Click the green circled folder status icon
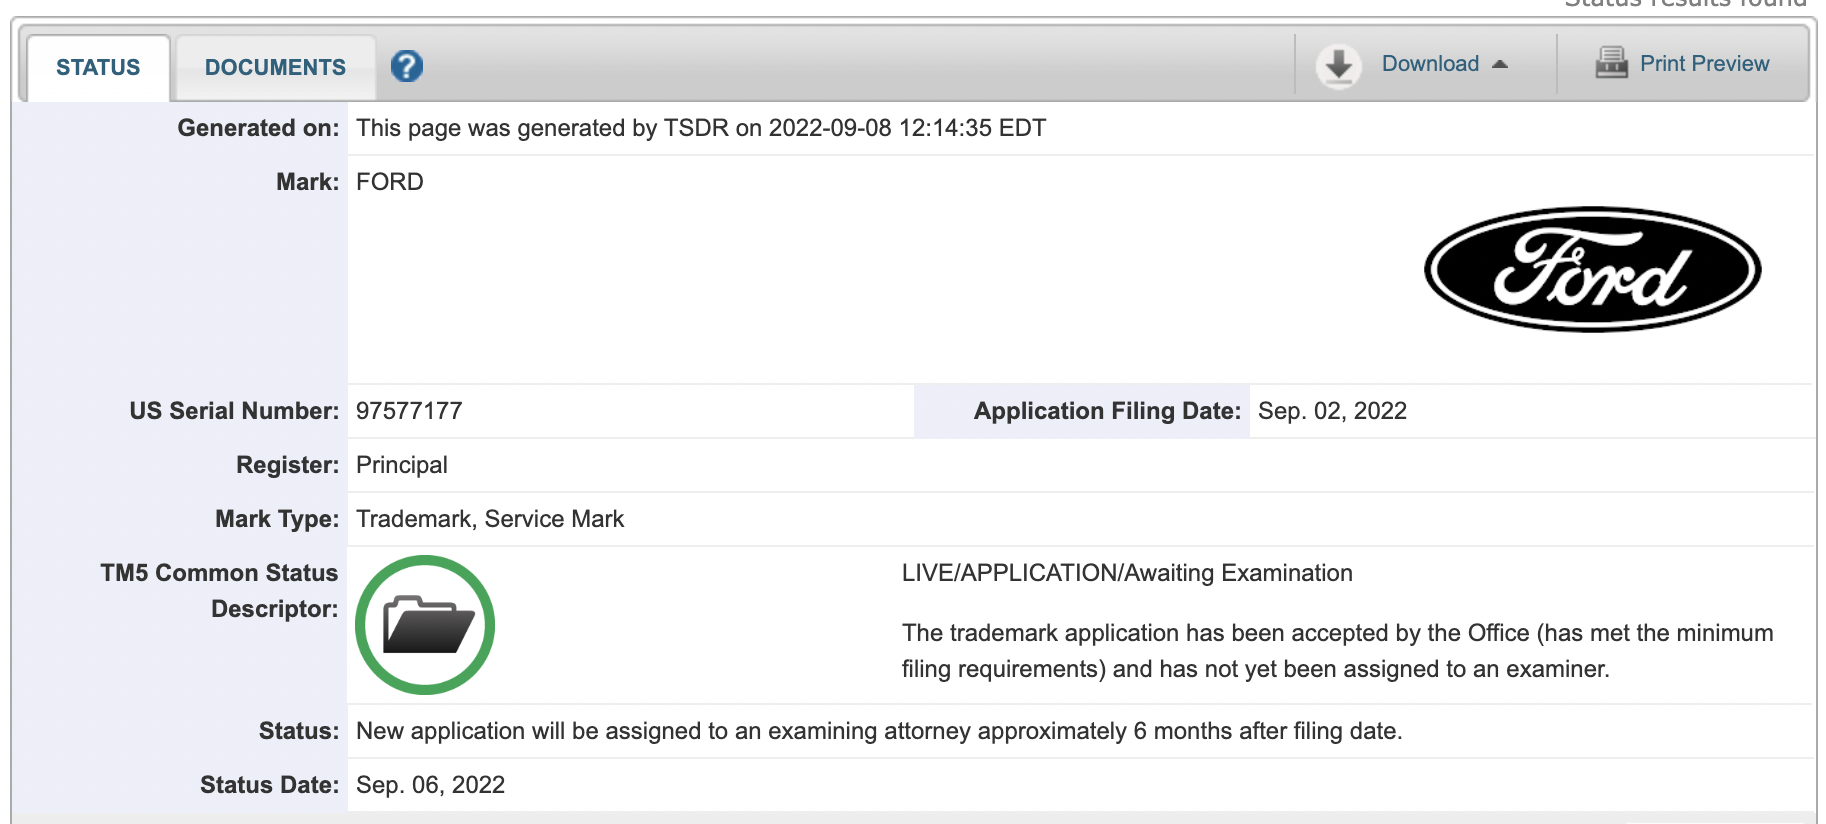This screenshot has width=1826, height=824. [x=425, y=625]
